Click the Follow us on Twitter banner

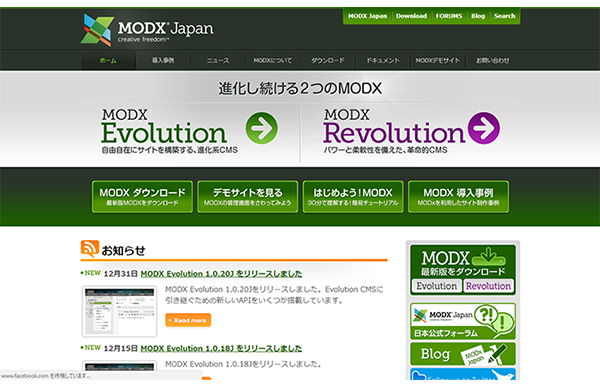(463, 374)
